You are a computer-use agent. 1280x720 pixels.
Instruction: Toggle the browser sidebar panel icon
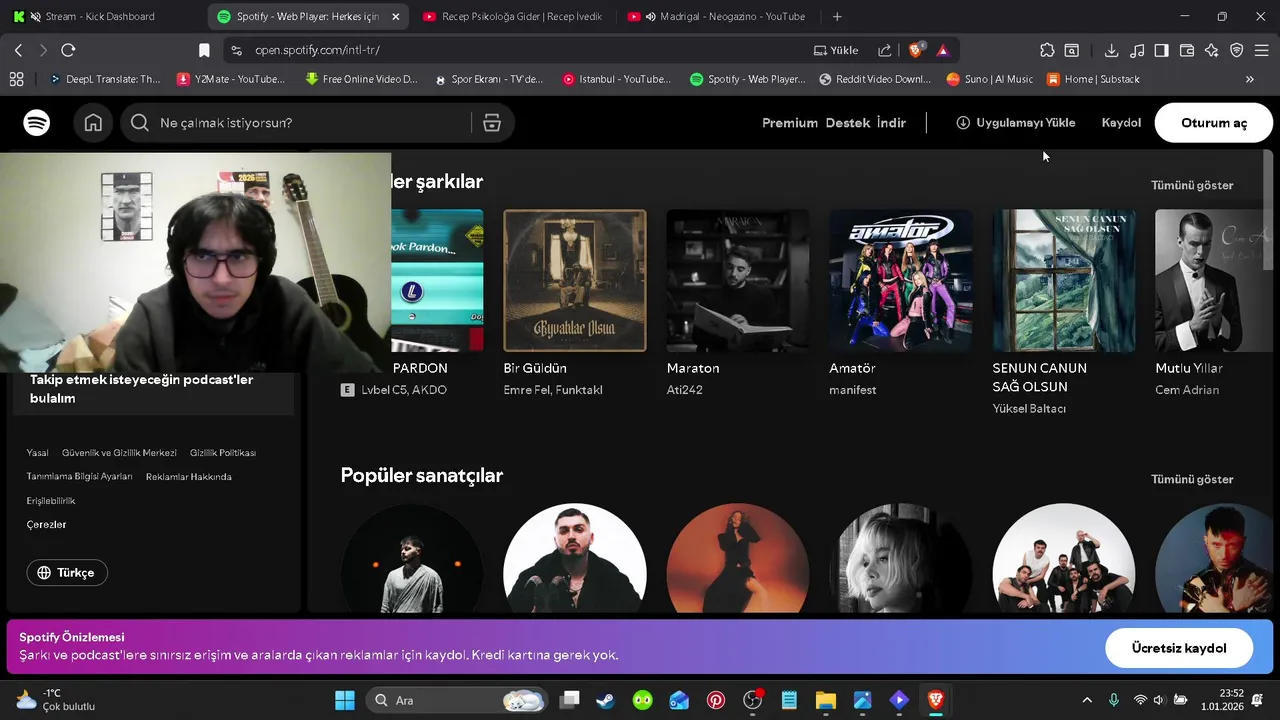point(1162,50)
